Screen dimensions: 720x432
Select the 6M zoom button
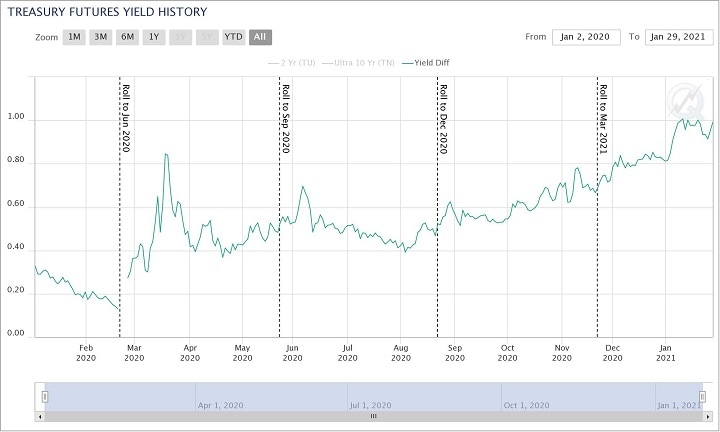coord(127,37)
